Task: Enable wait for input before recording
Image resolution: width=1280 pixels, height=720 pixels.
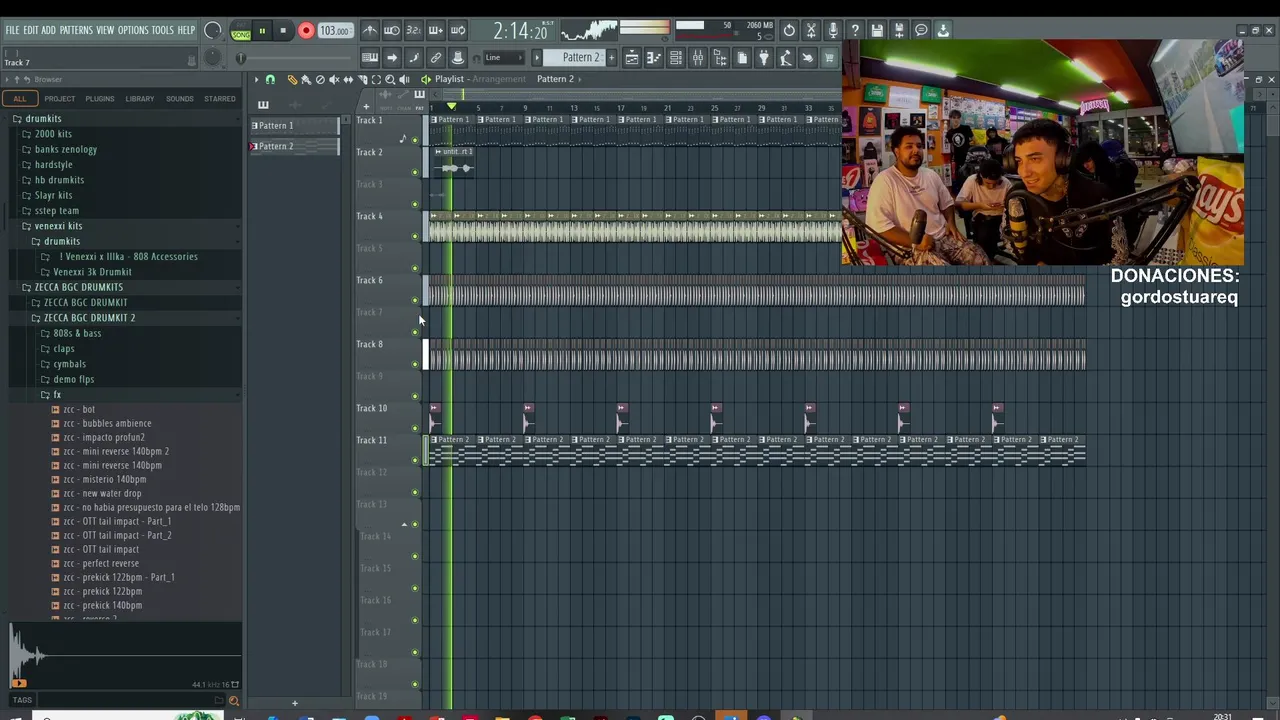Action: click(x=392, y=31)
